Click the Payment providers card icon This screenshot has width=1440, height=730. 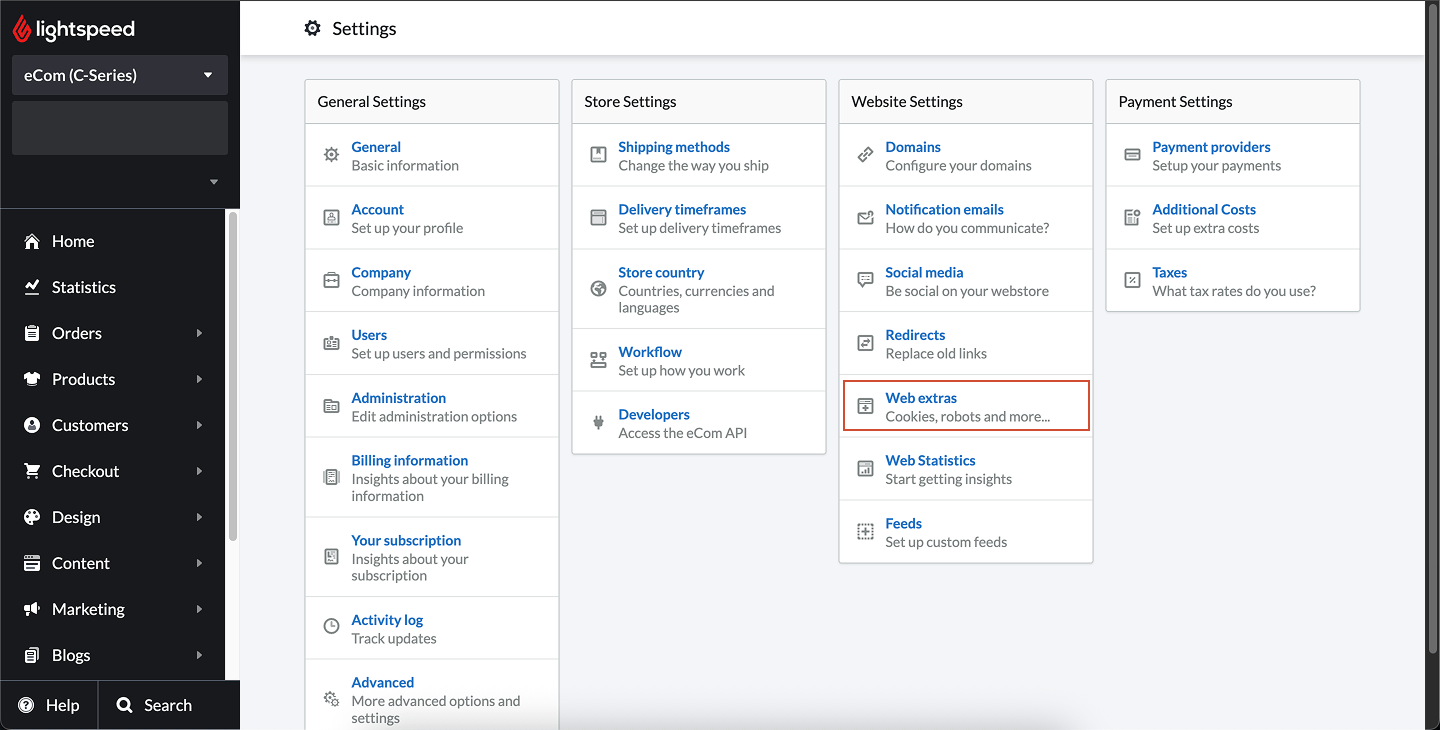point(1132,155)
